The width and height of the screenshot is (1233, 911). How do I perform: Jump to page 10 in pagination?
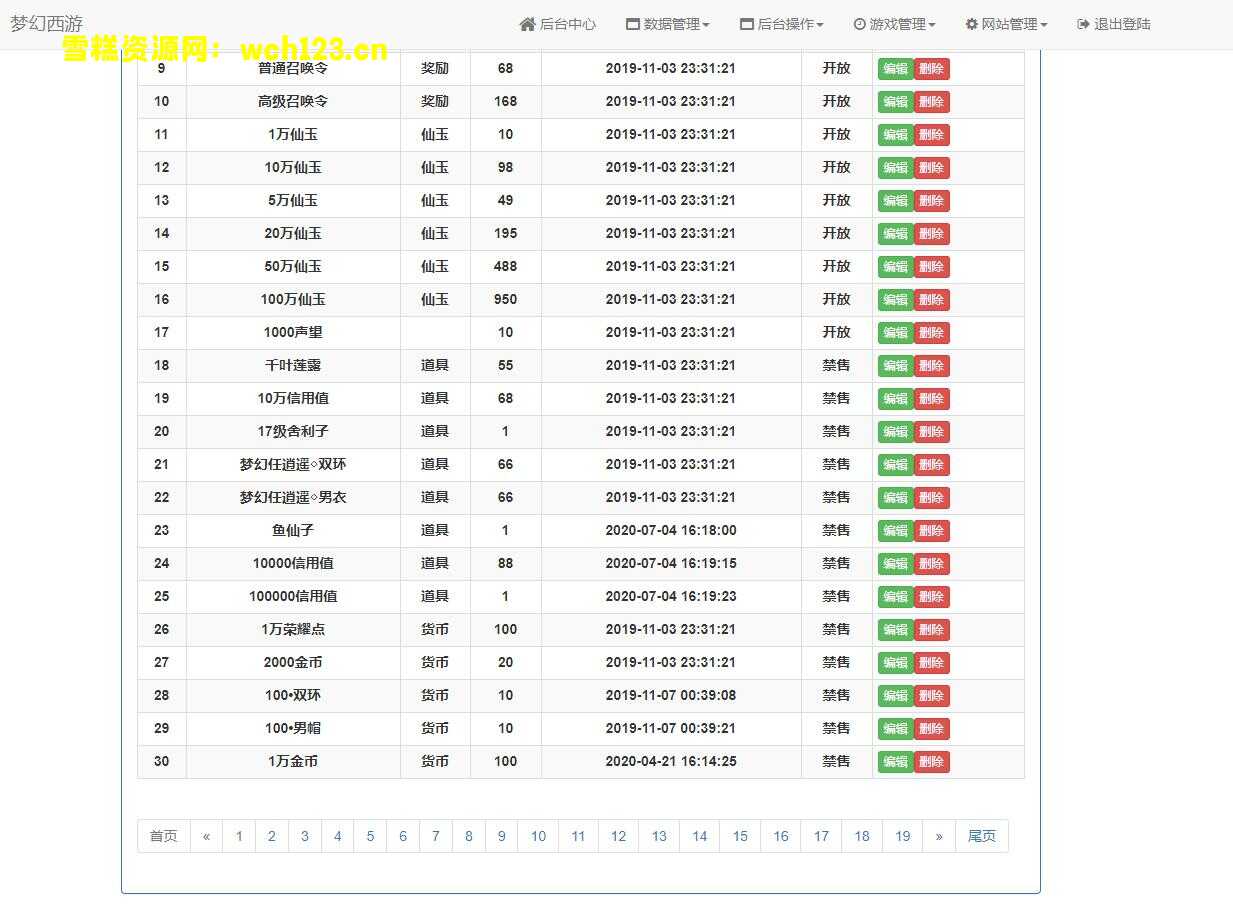(x=538, y=836)
